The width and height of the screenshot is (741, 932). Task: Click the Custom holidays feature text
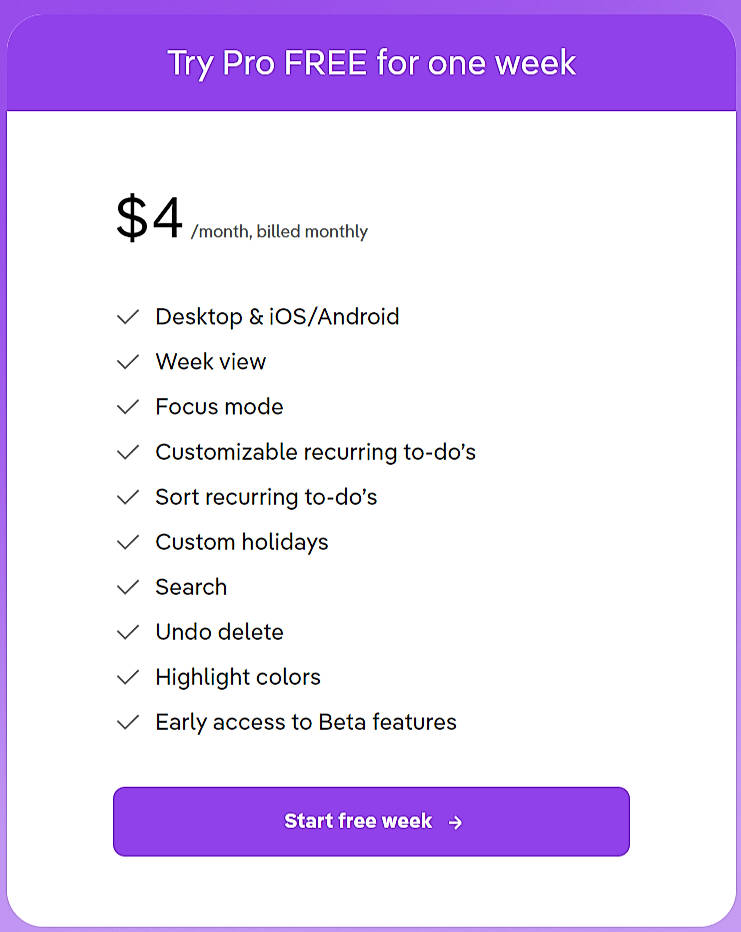tap(241, 542)
